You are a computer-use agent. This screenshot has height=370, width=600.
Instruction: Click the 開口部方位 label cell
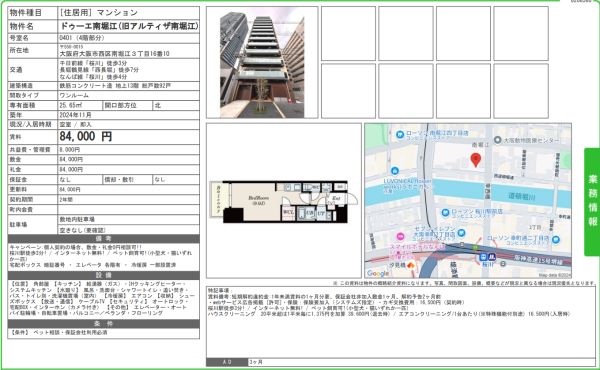pyautogui.click(x=127, y=105)
